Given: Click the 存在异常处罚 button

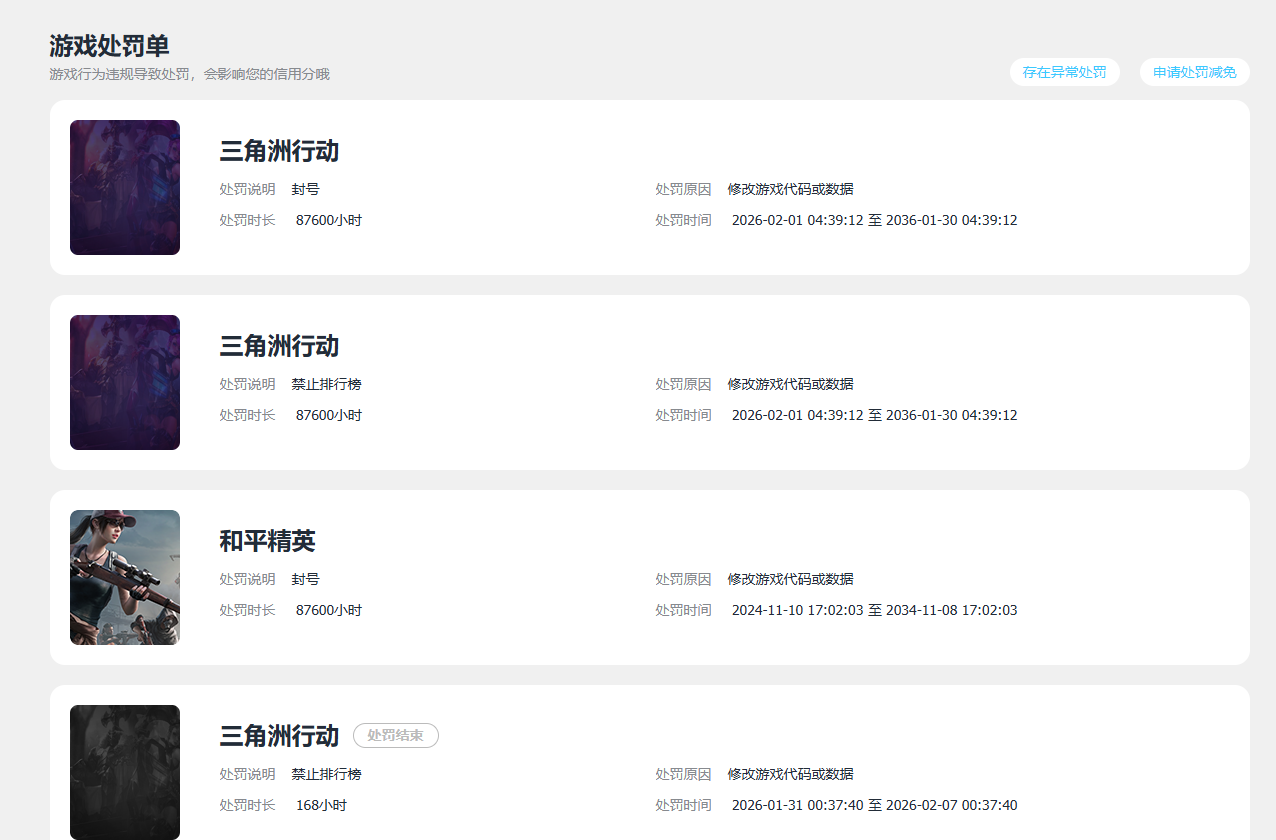Looking at the screenshot, I should click(1064, 72).
